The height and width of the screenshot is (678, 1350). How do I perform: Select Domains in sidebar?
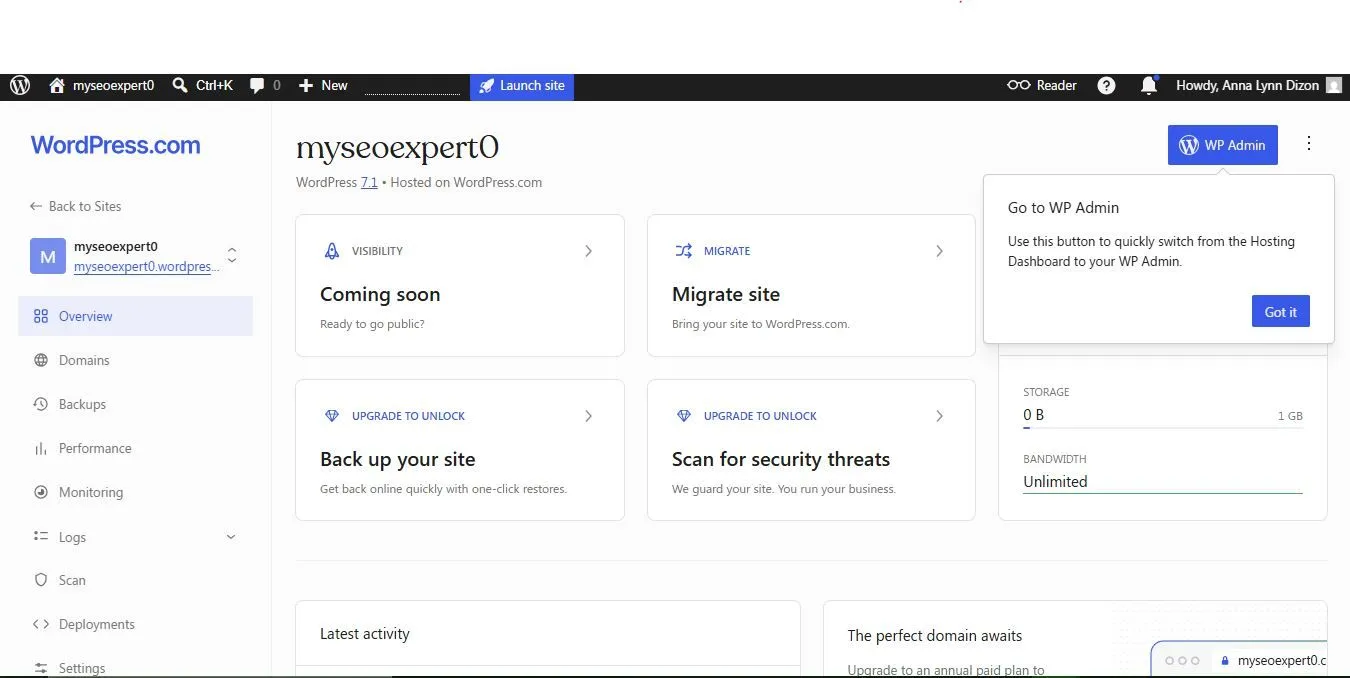[135, 360]
